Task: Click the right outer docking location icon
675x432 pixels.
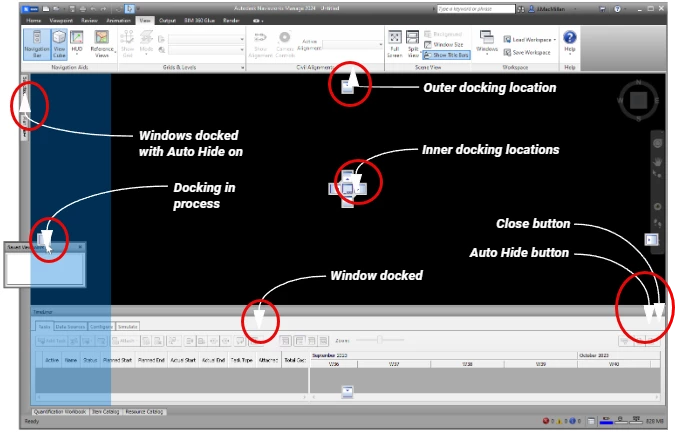Action: [651, 240]
